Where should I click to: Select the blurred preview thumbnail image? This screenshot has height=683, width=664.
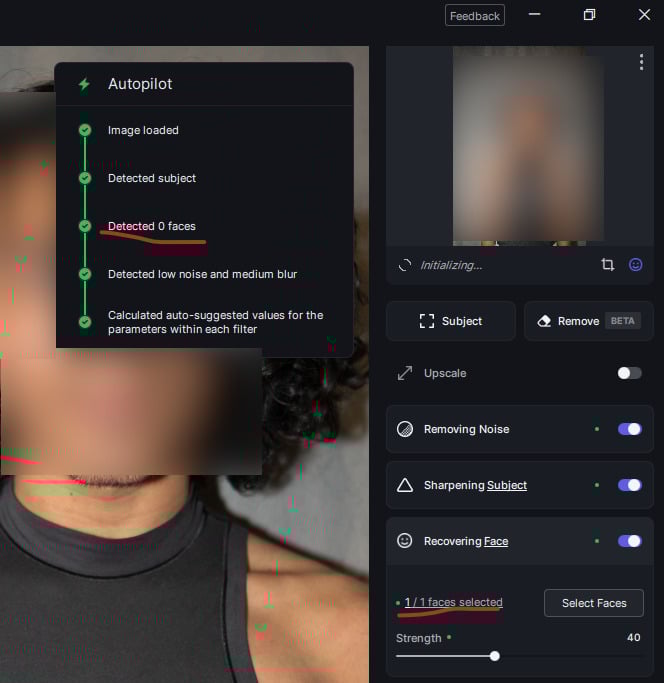tap(528, 145)
